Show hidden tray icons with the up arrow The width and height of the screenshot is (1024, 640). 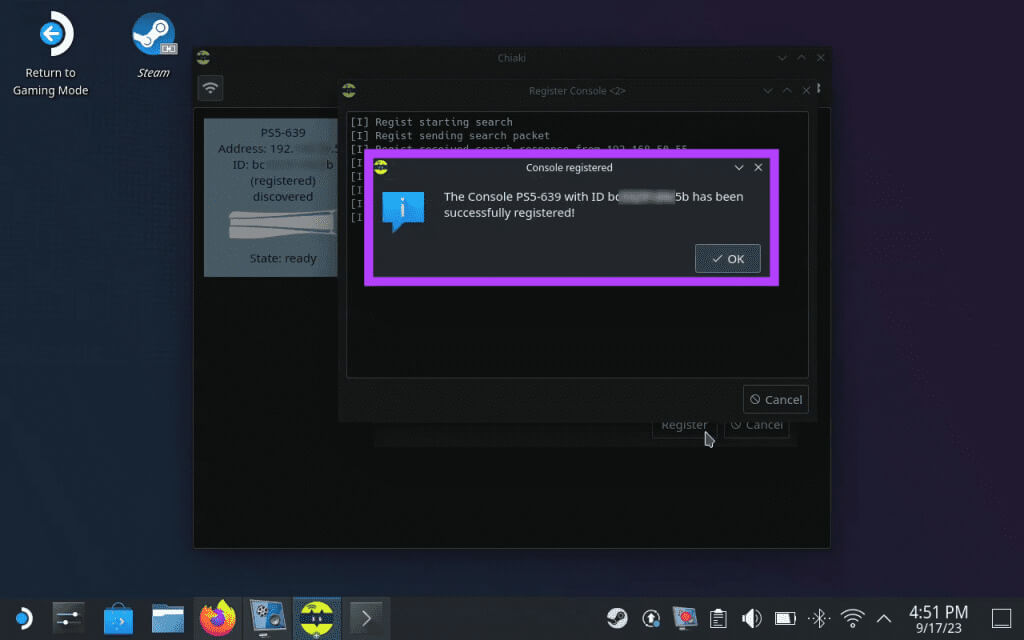[884, 618]
